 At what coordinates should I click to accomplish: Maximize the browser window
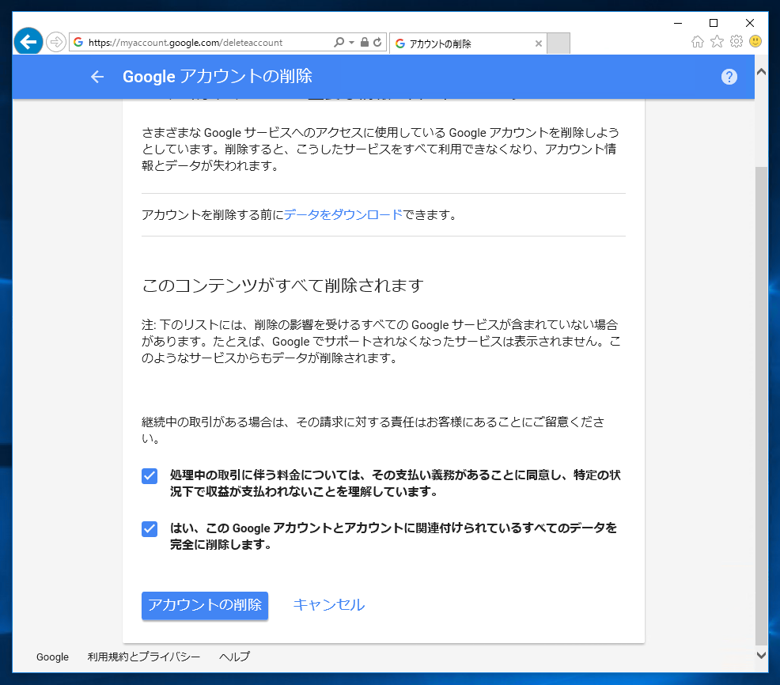click(x=713, y=23)
